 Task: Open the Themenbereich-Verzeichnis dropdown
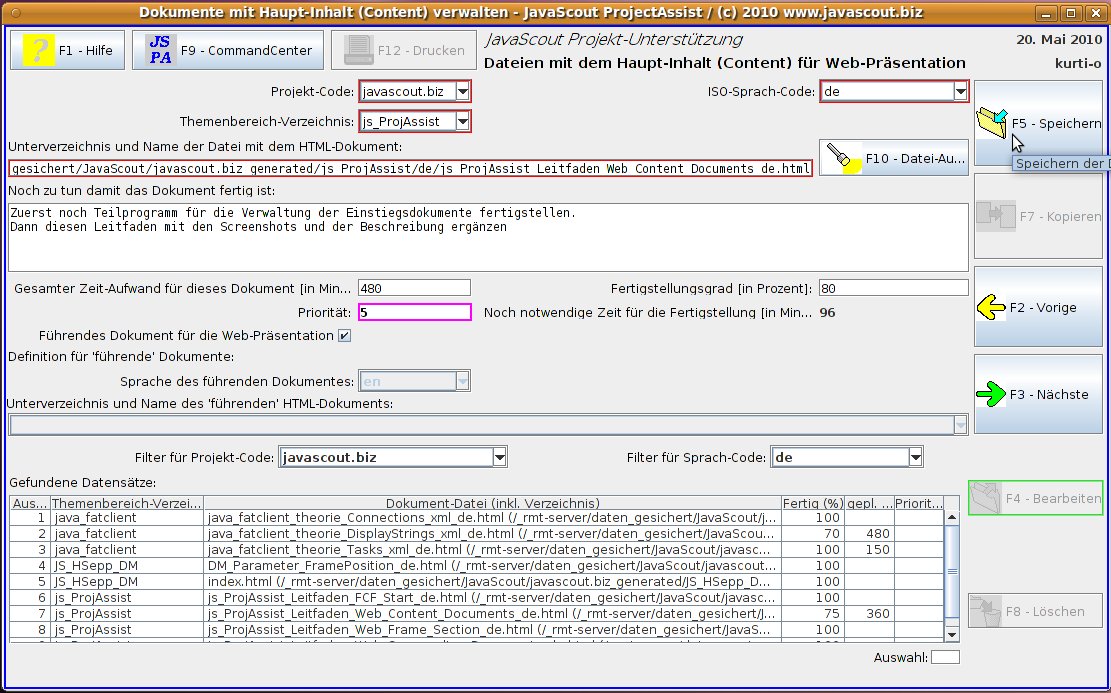(461, 122)
